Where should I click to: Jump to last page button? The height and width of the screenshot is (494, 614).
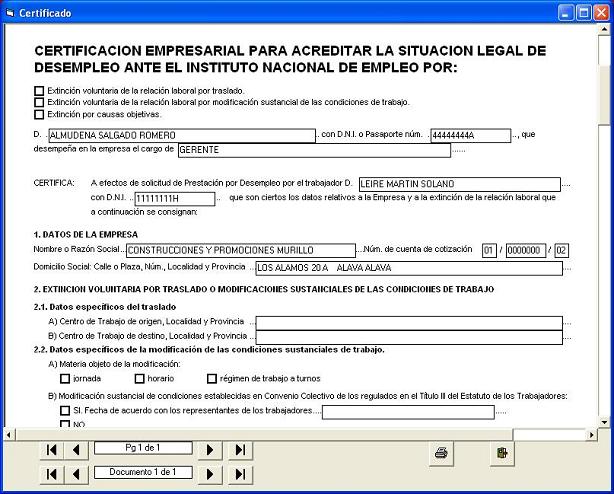(x=240, y=450)
